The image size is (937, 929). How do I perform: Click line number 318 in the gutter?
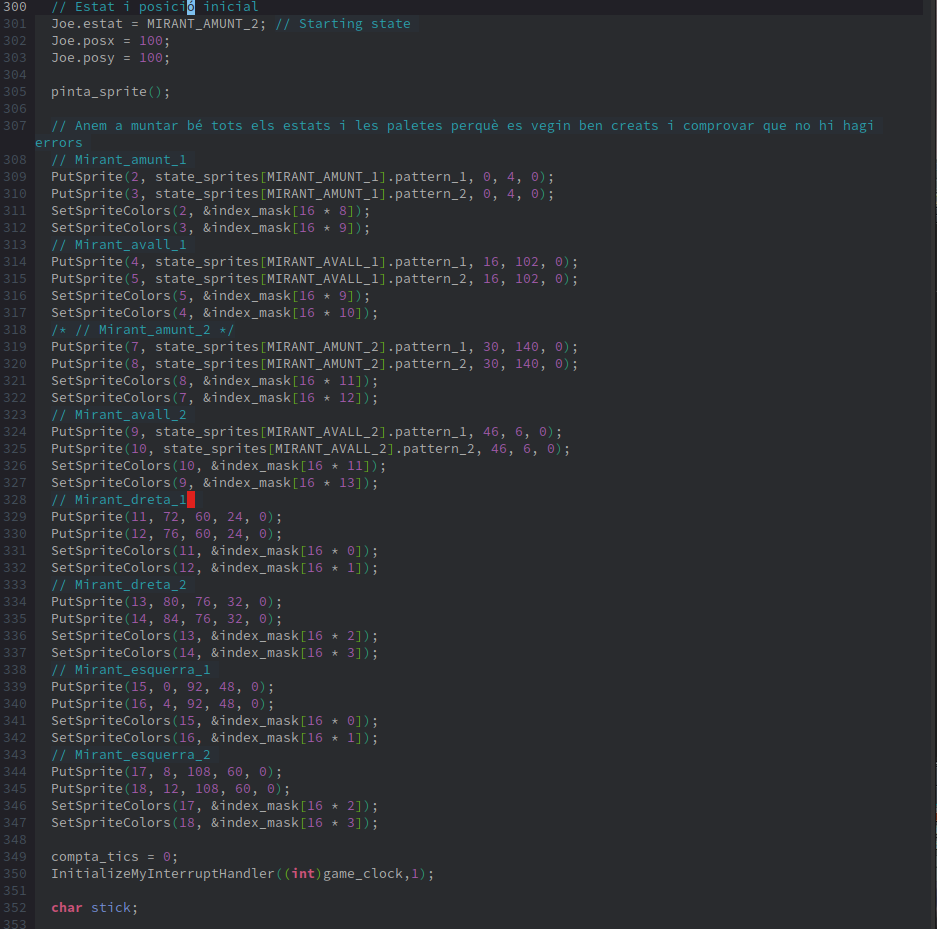15,330
